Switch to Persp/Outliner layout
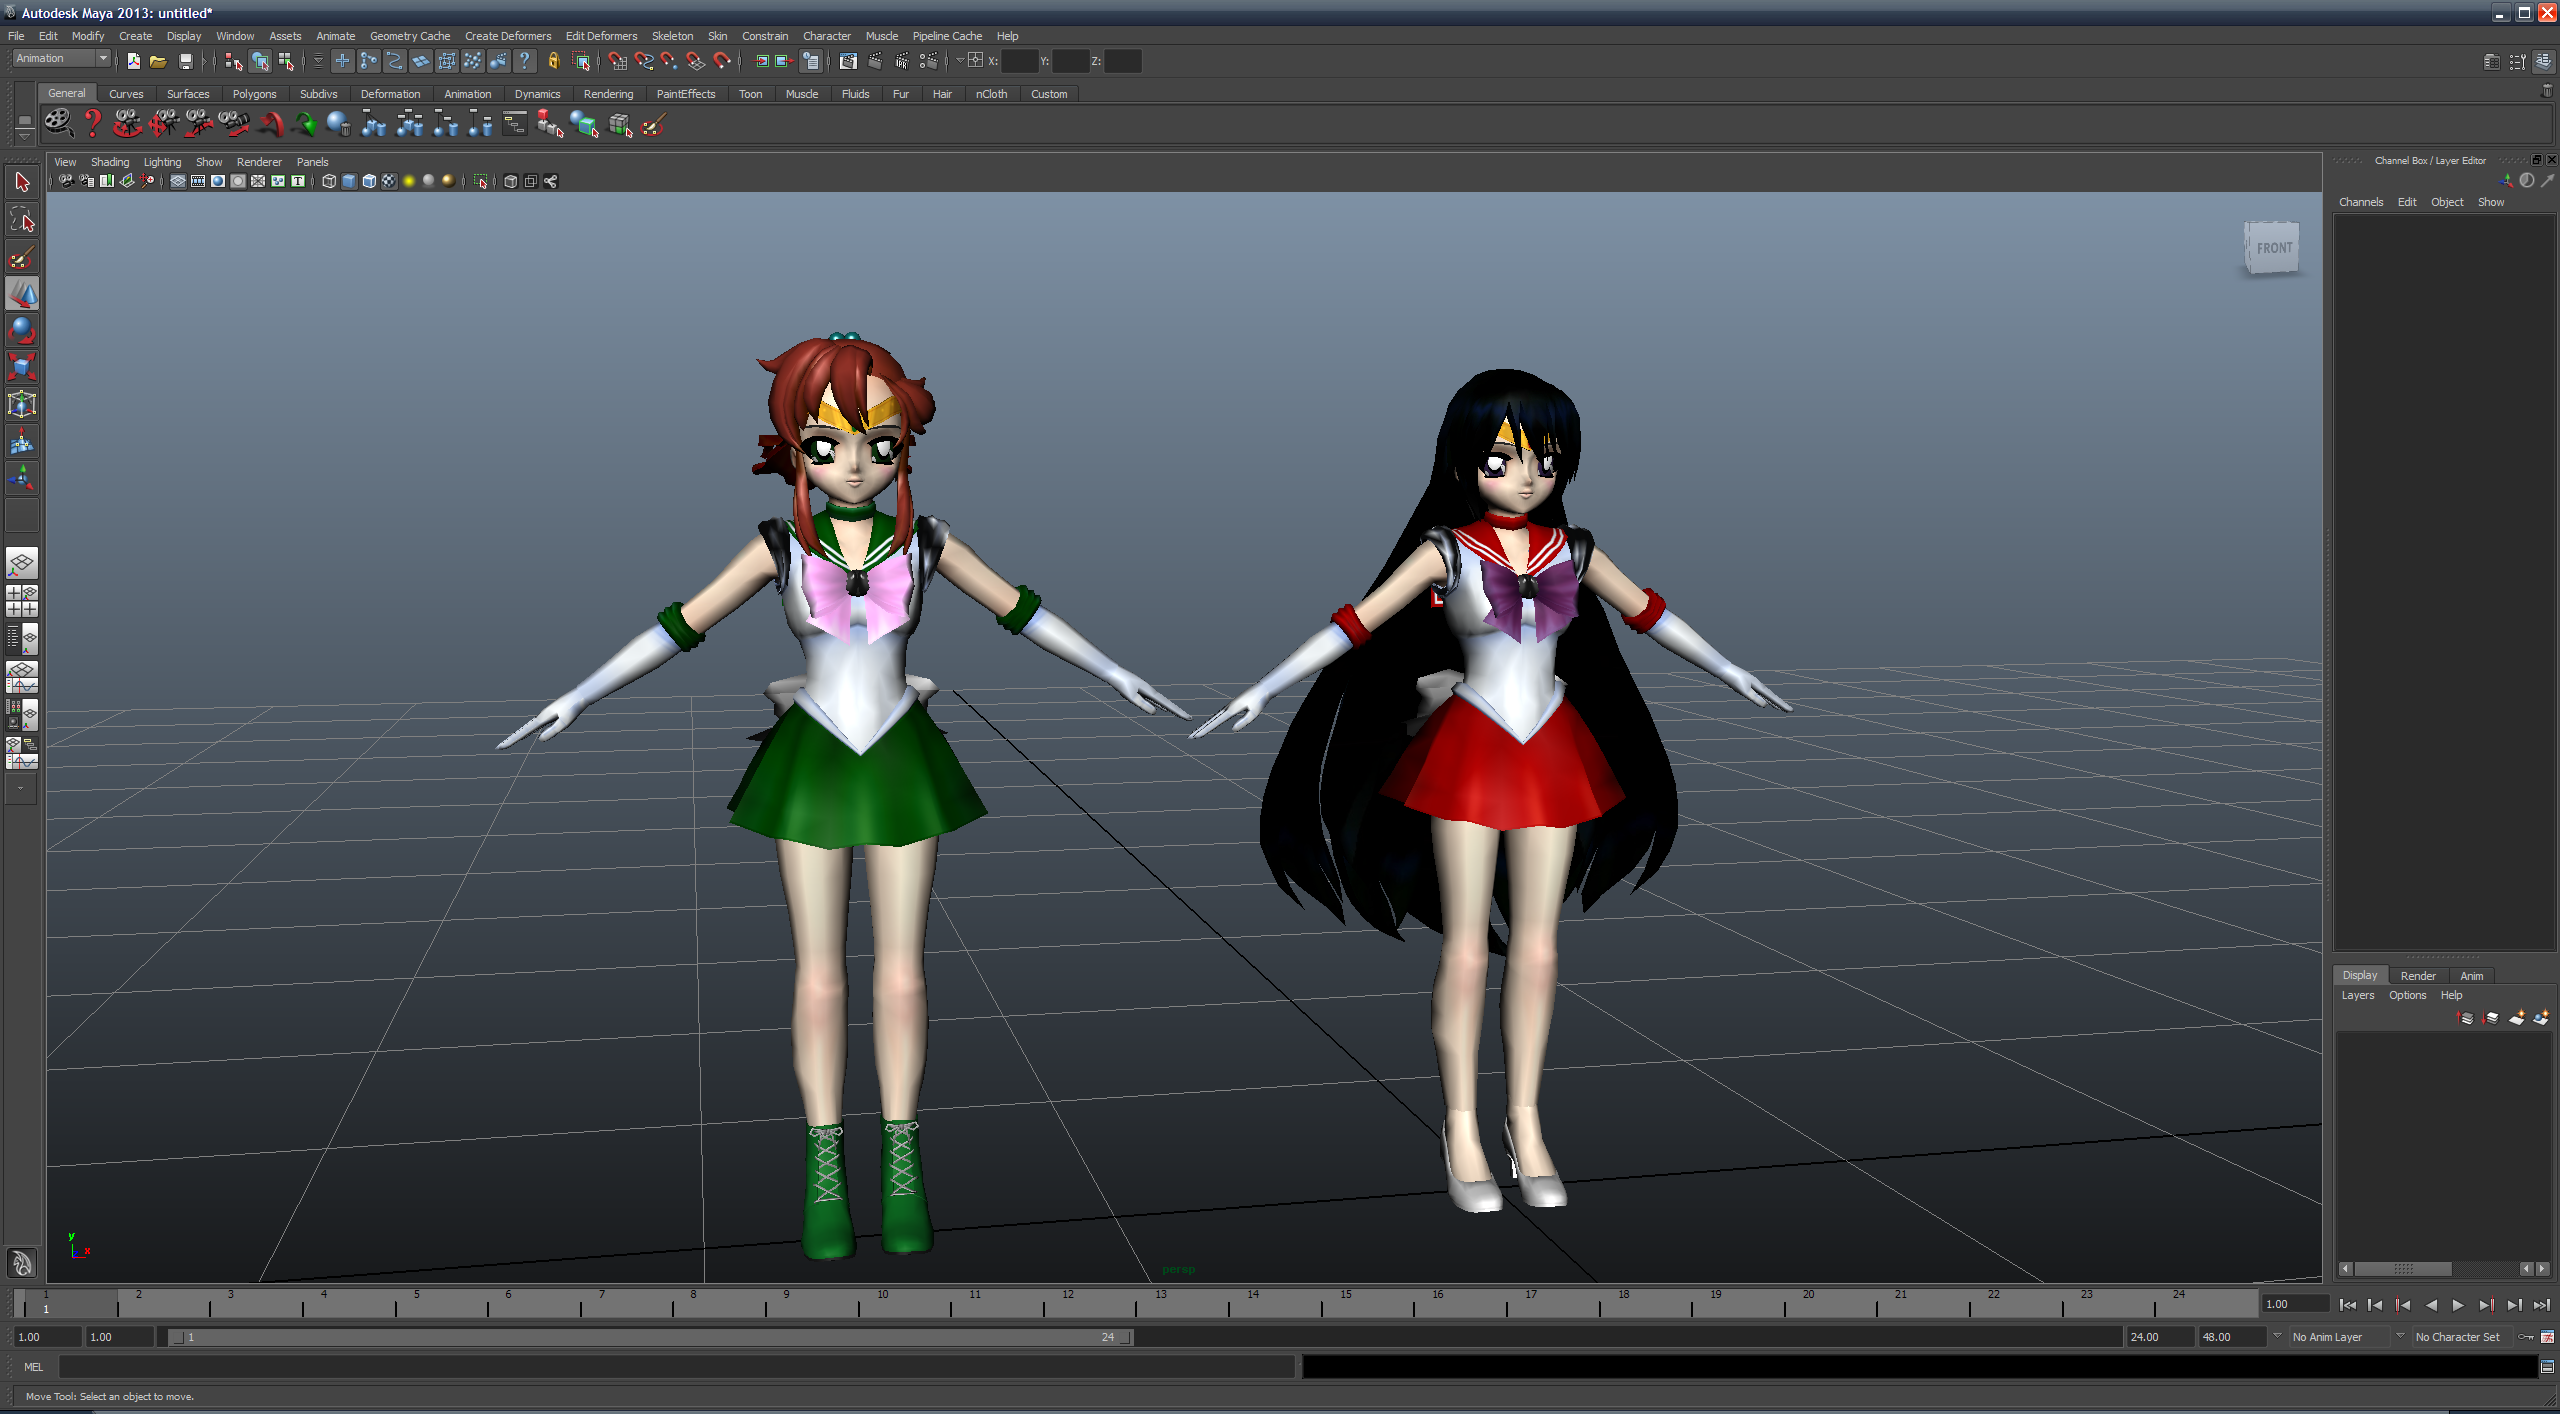Screen dimensions: 2560x1414 pos(22,638)
